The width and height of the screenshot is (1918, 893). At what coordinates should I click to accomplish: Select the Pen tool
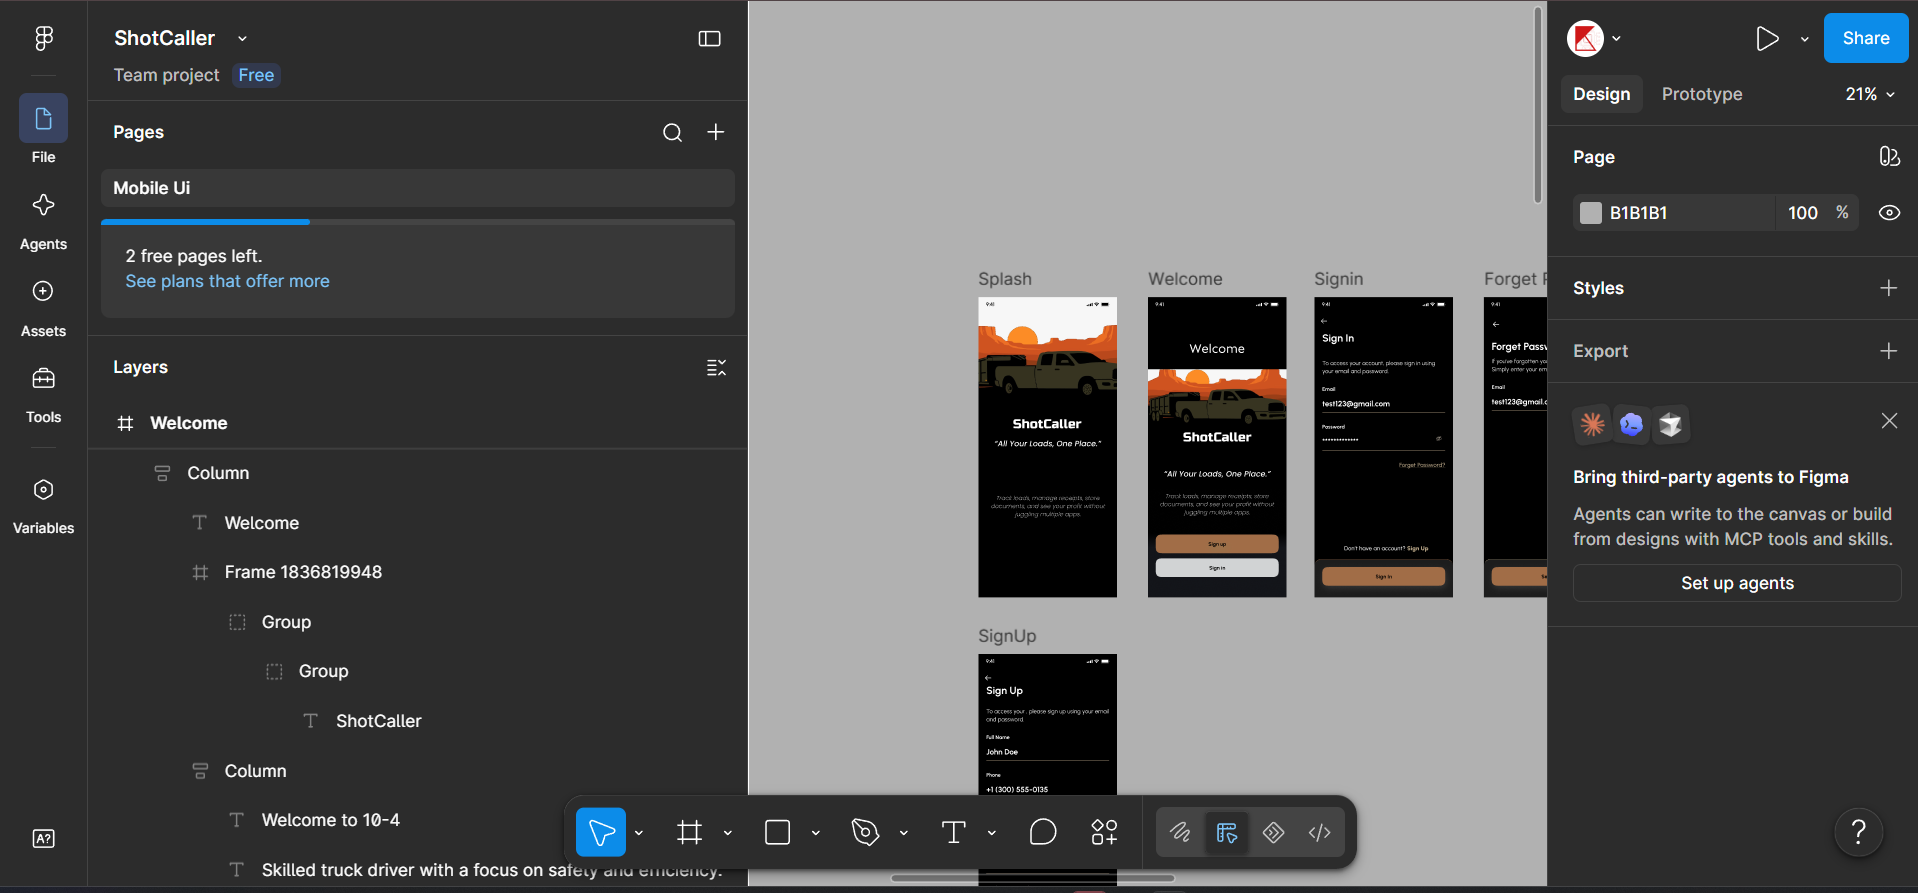[865, 832]
